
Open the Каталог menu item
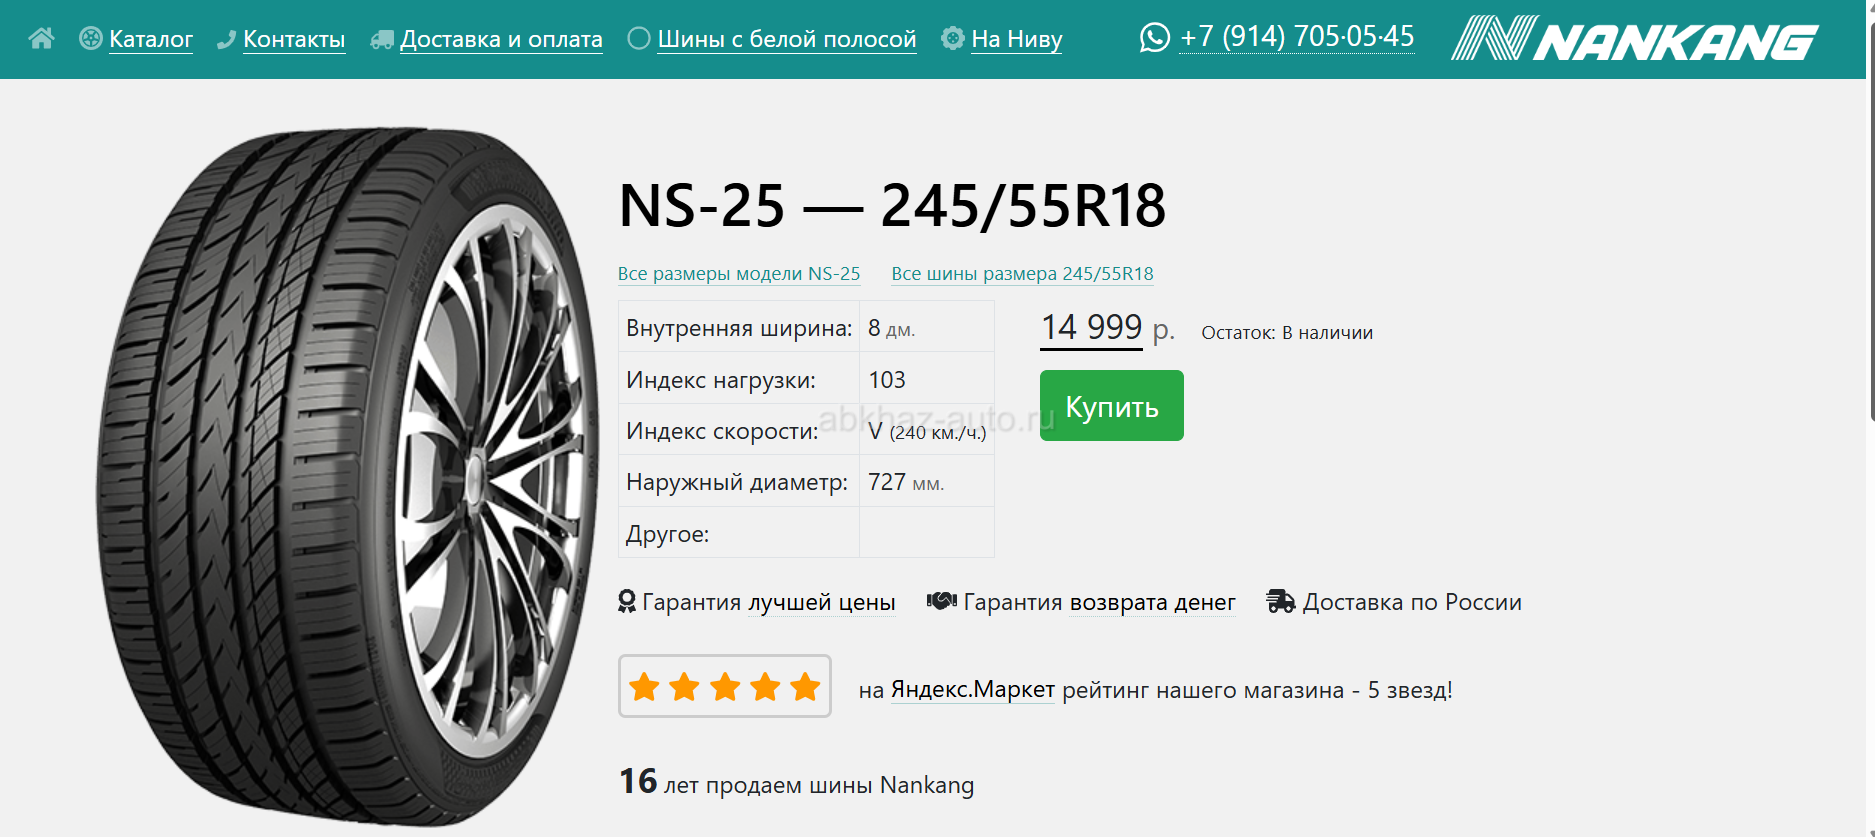coord(151,39)
